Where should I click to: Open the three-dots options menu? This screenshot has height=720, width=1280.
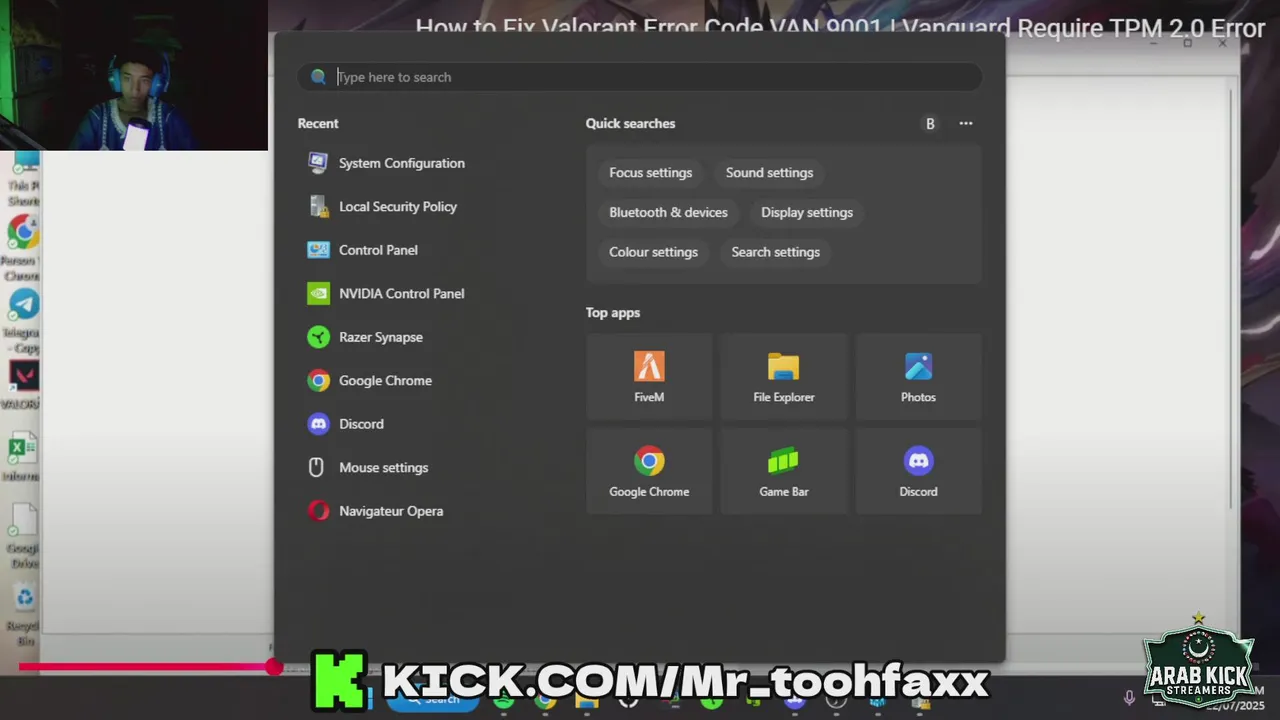tap(966, 123)
